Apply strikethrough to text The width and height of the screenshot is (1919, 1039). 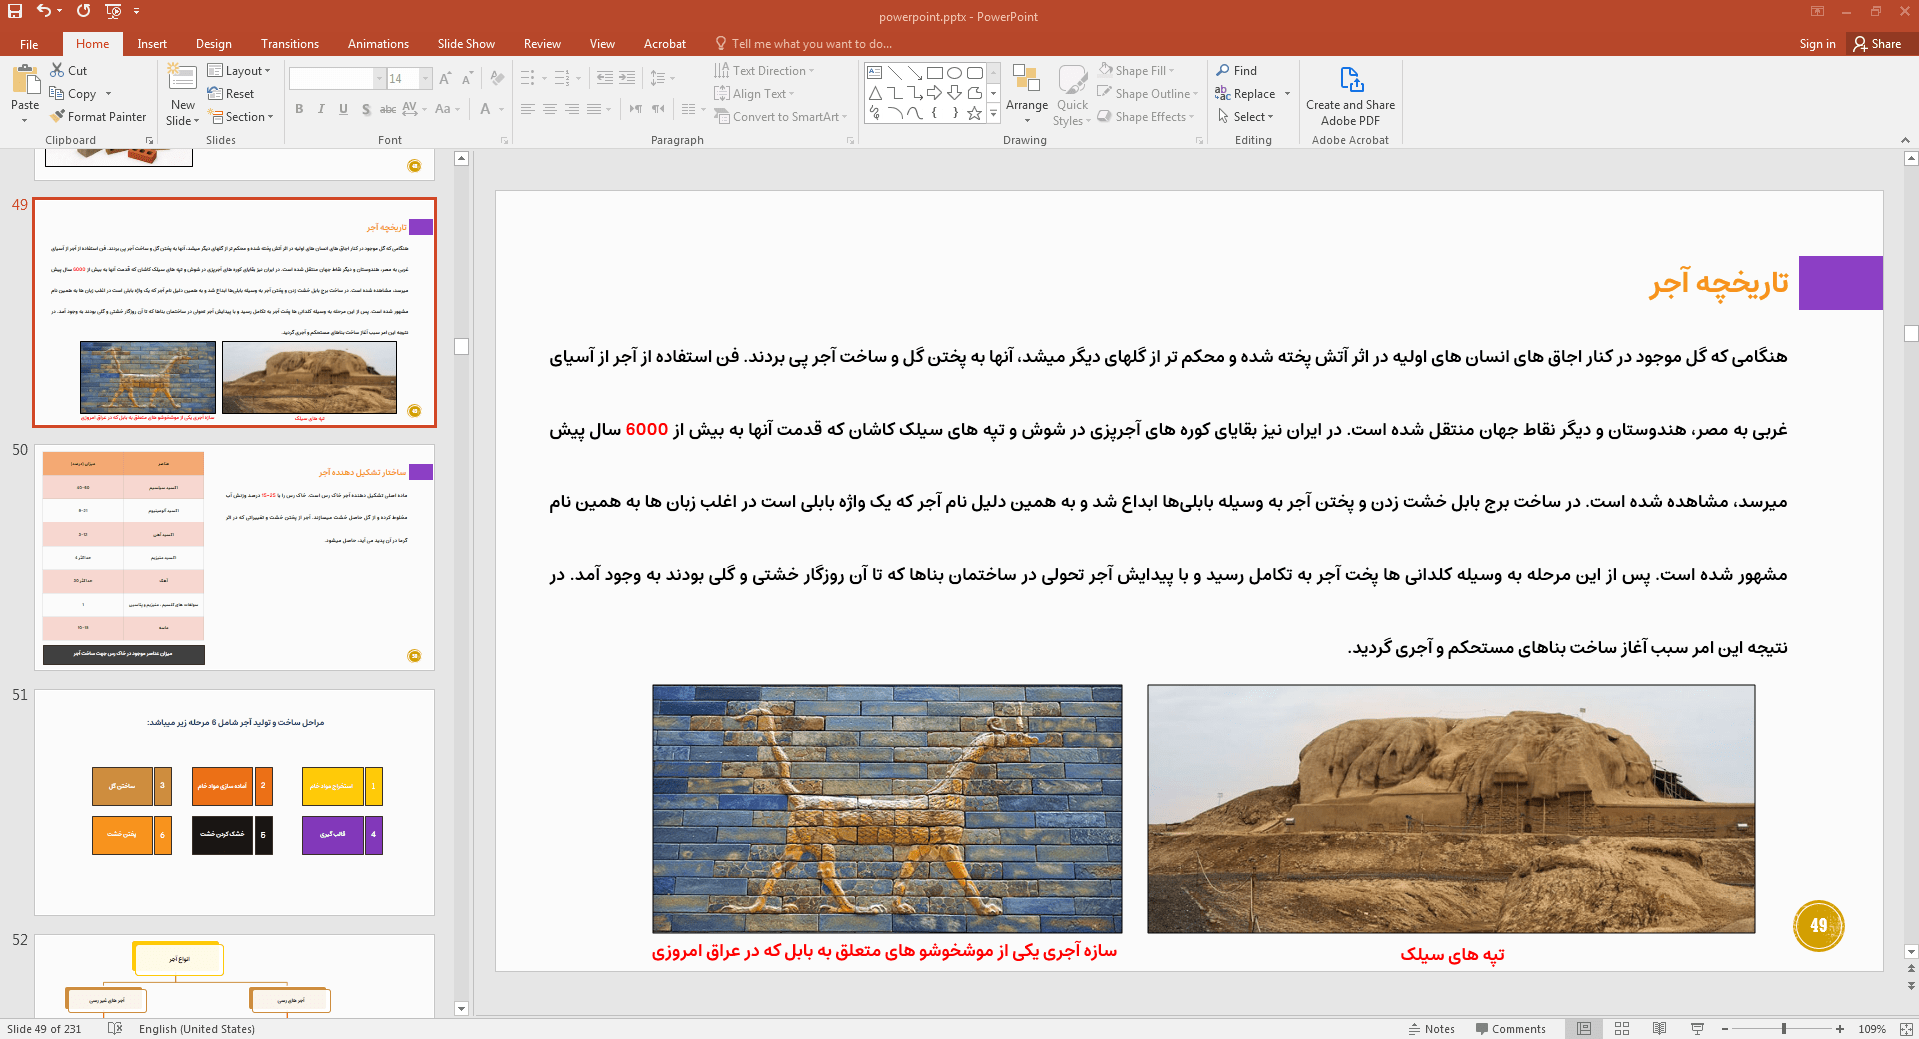tap(388, 109)
